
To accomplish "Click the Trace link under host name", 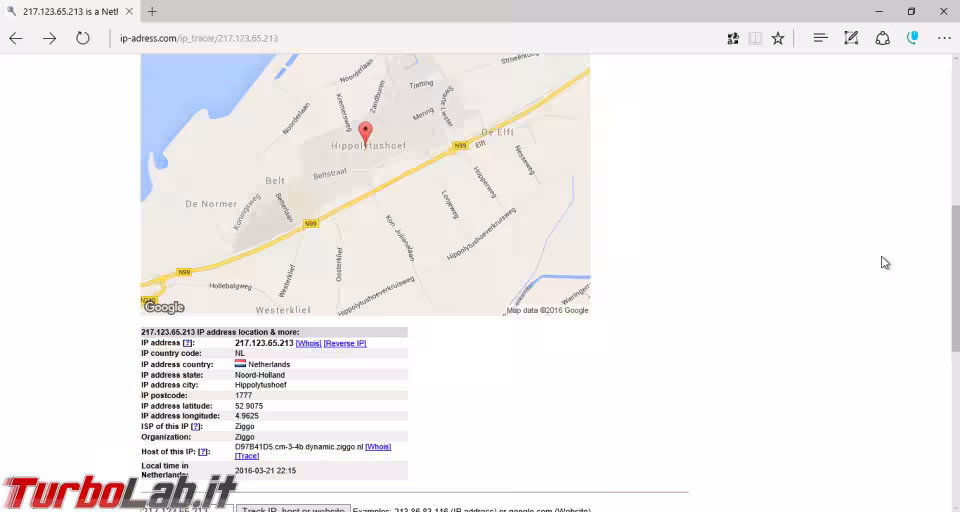I will [x=246, y=456].
